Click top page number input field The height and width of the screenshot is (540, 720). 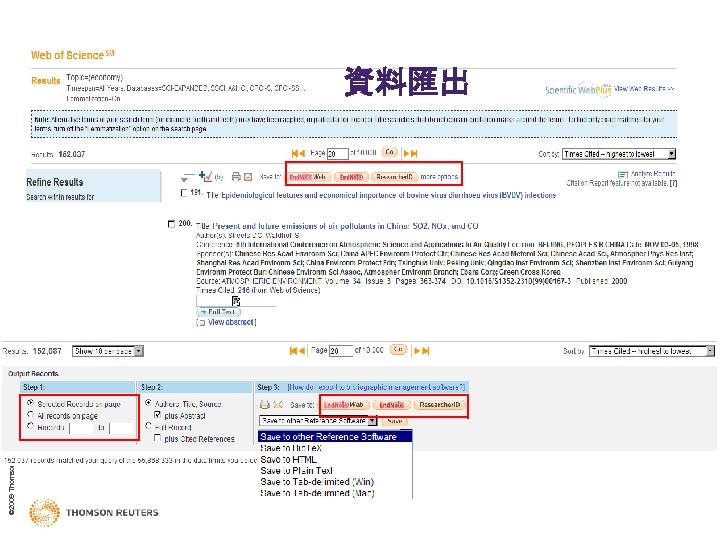[338, 154]
